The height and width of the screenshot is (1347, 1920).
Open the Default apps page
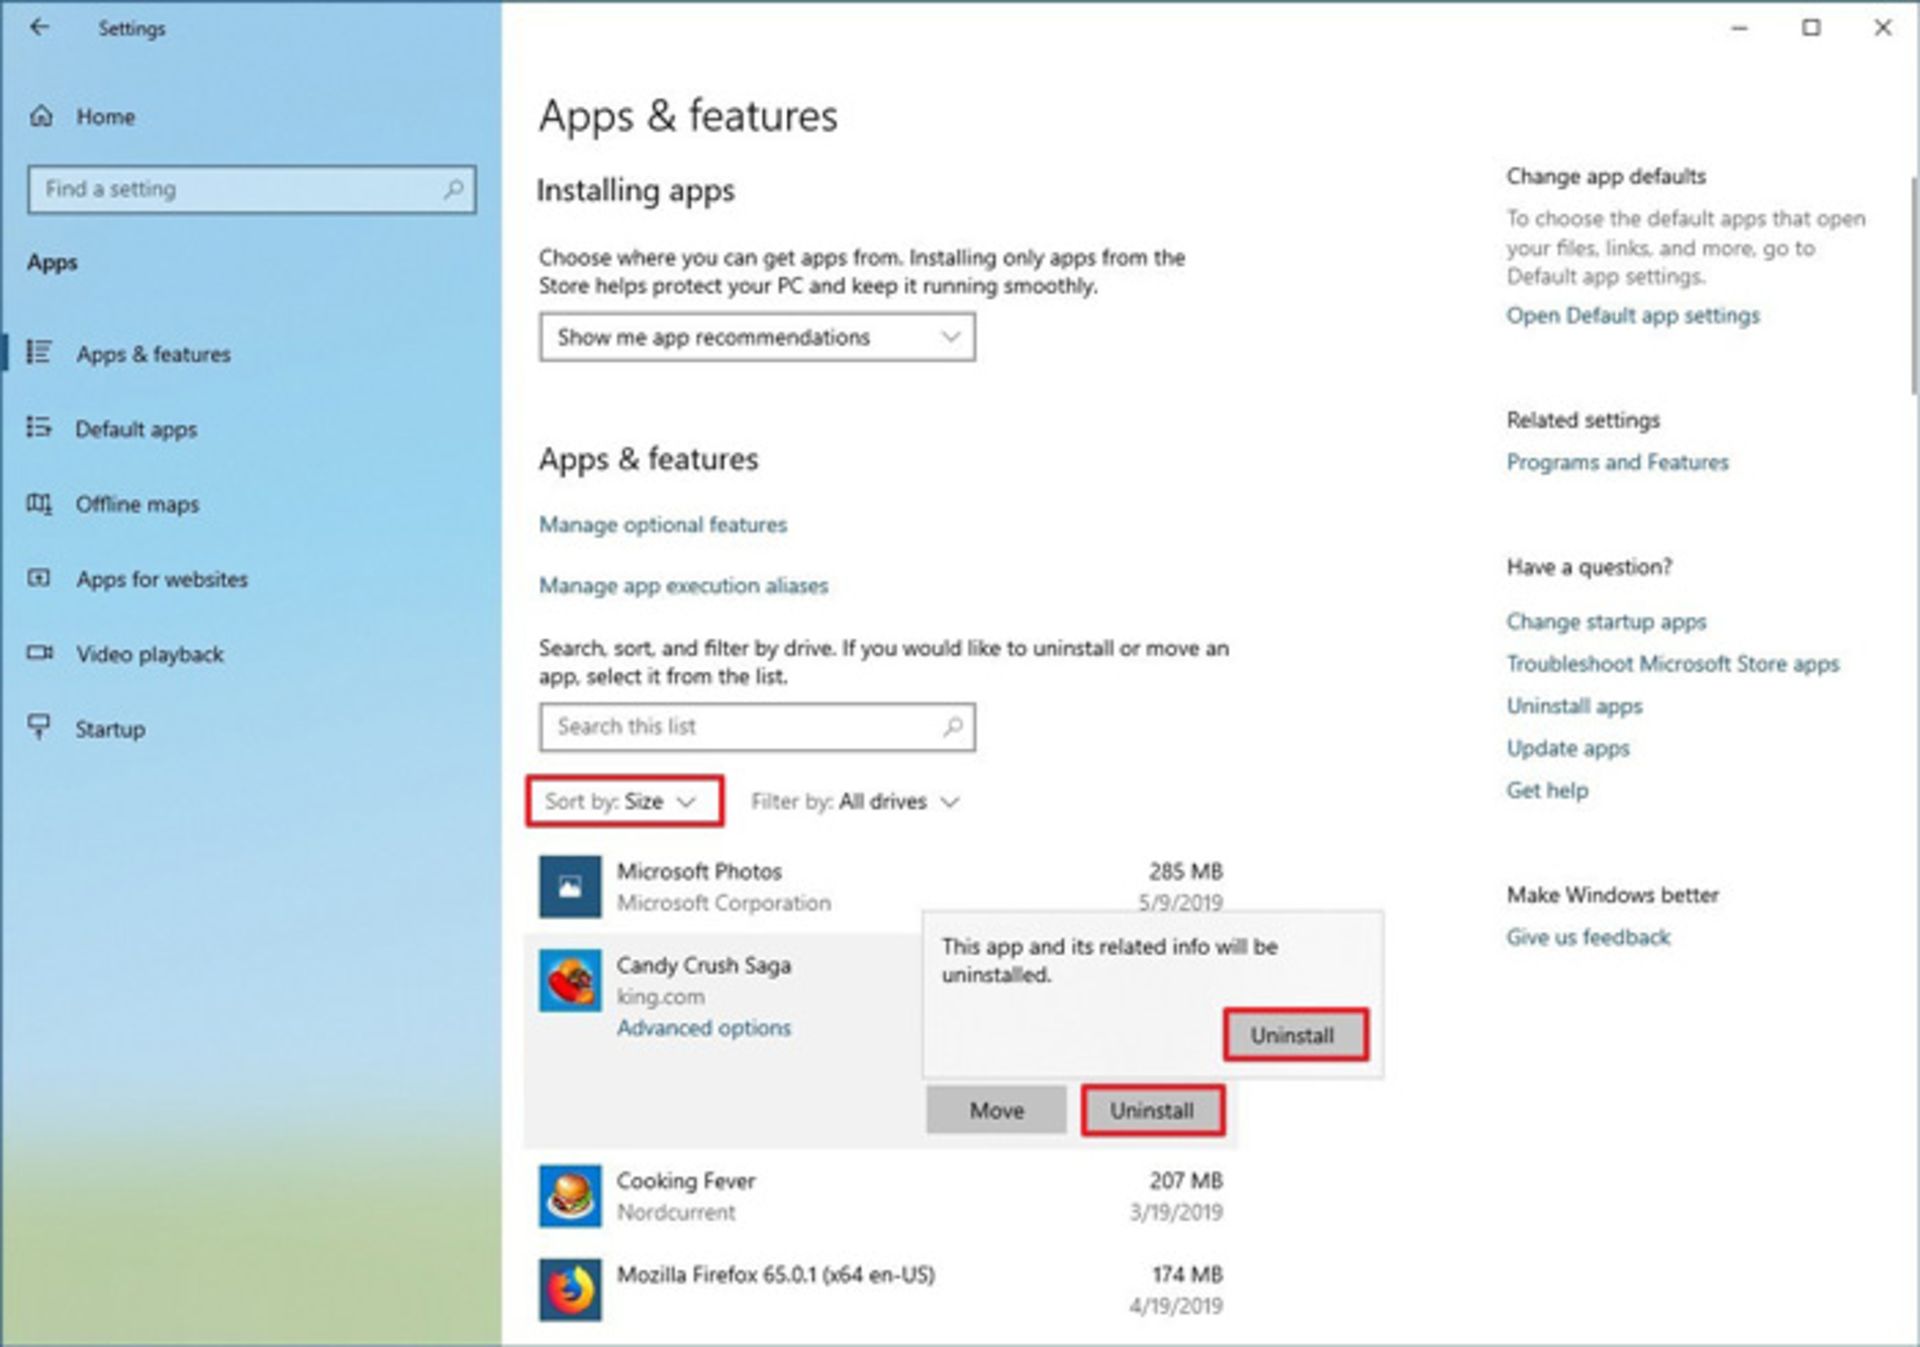(x=136, y=429)
